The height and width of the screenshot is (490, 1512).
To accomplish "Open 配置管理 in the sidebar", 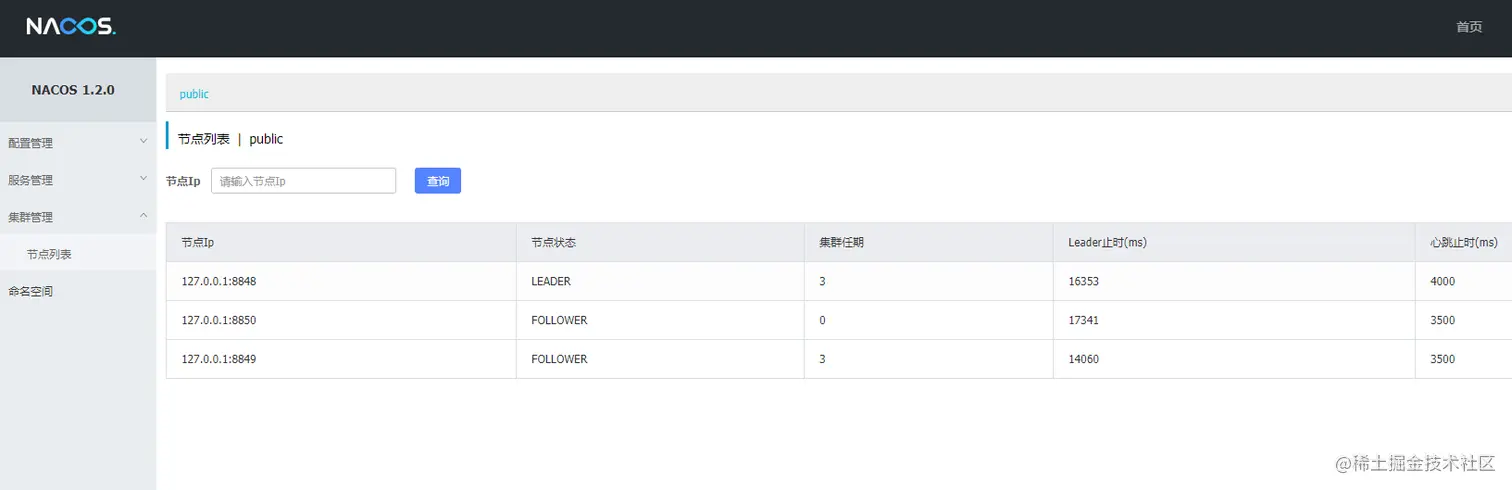I will pos(31,143).
